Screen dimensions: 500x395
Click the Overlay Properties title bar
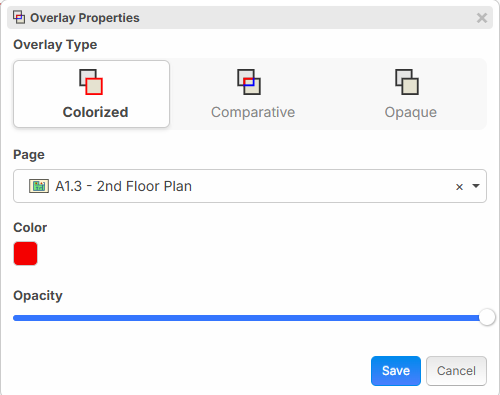click(x=250, y=17)
